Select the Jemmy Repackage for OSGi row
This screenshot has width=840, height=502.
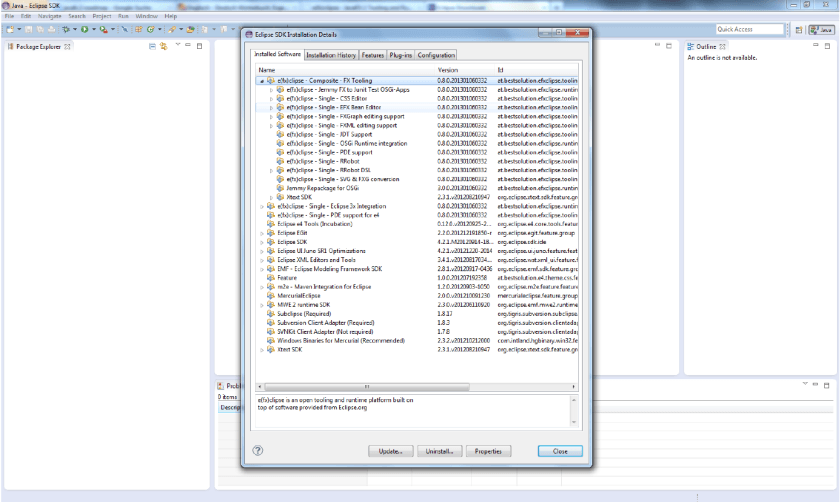tap(417, 188)
